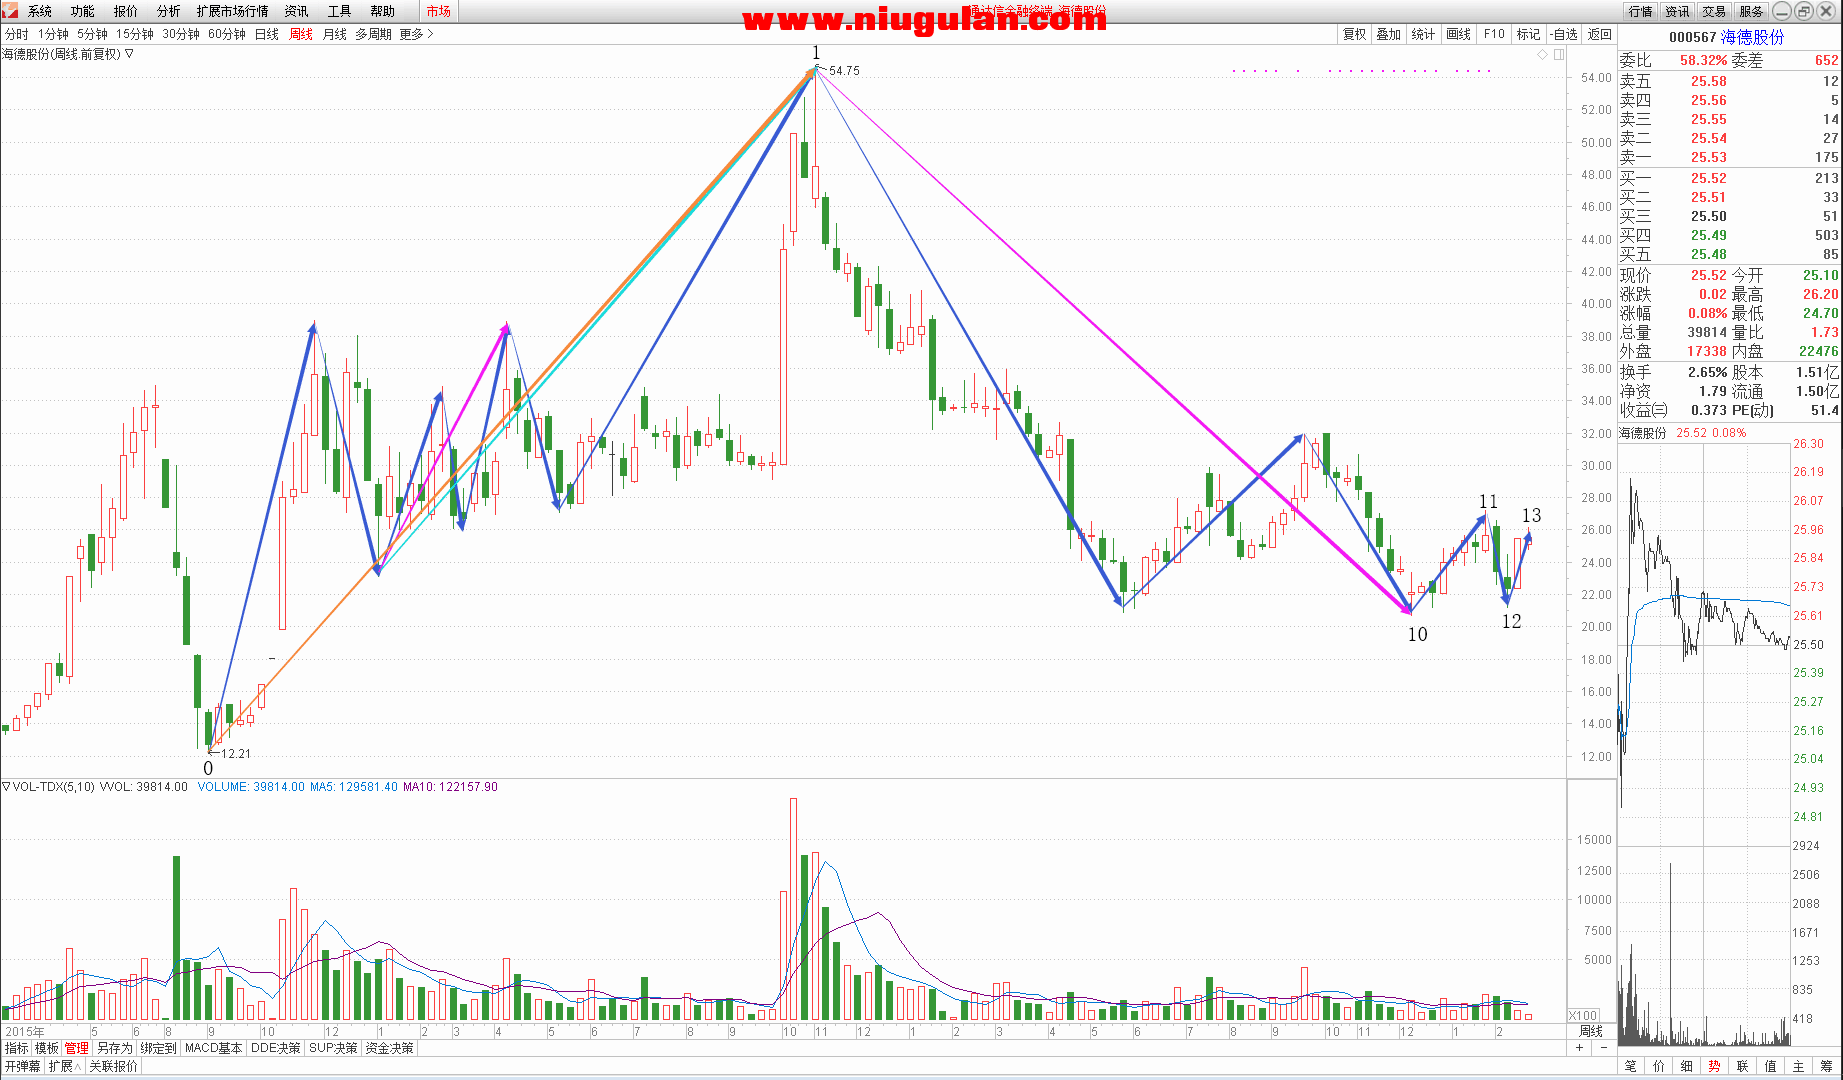The image size is (1843, 1080).
Task: Select the 周线 weekly chart tab
Action: click(x=301, y=34)
